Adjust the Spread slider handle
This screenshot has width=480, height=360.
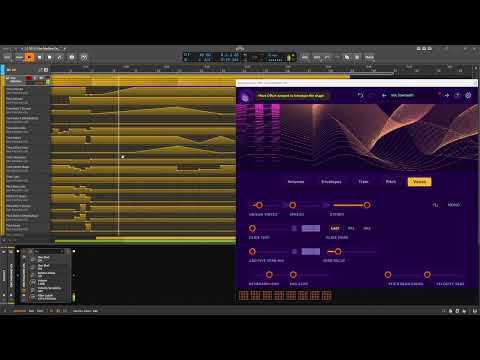(x=293, y=205)
